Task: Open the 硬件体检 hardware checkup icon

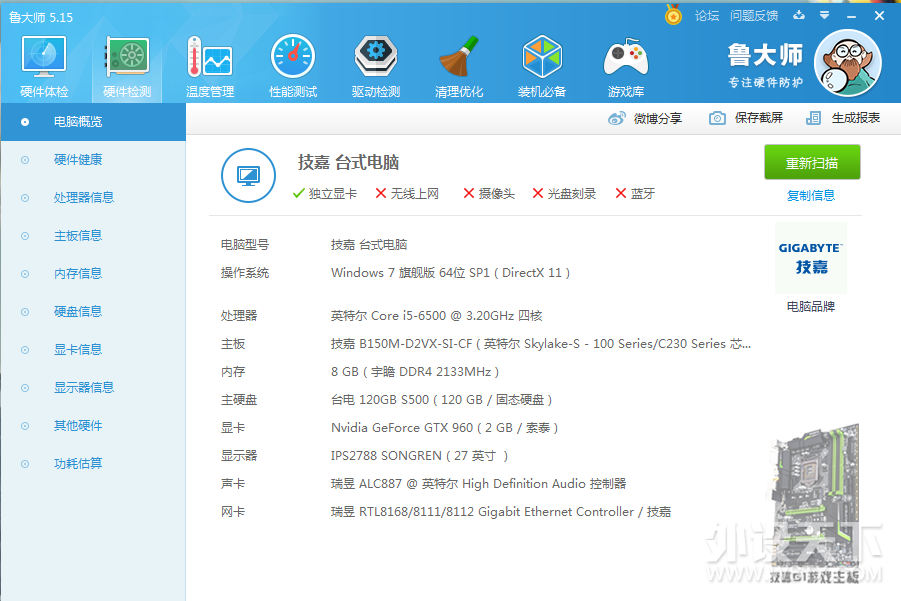Action: pos(44,59)
